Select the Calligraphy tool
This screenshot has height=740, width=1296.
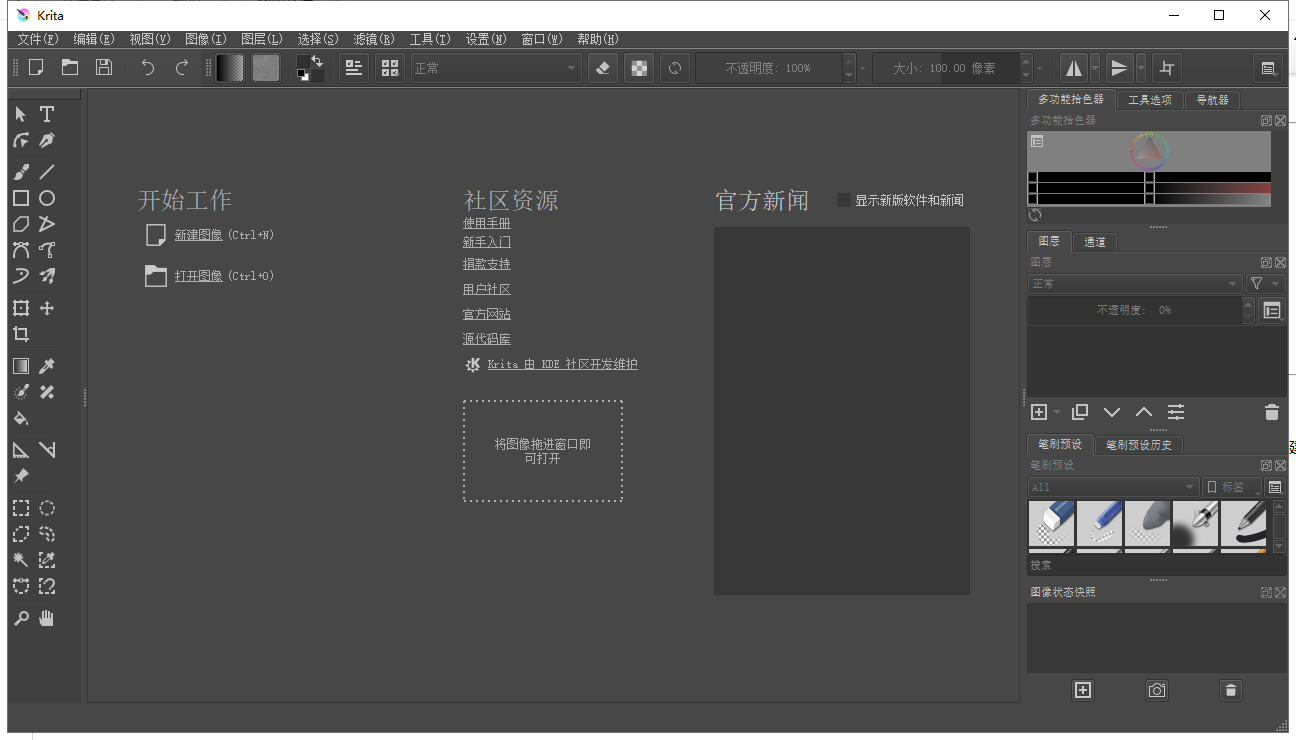(47, 141)
